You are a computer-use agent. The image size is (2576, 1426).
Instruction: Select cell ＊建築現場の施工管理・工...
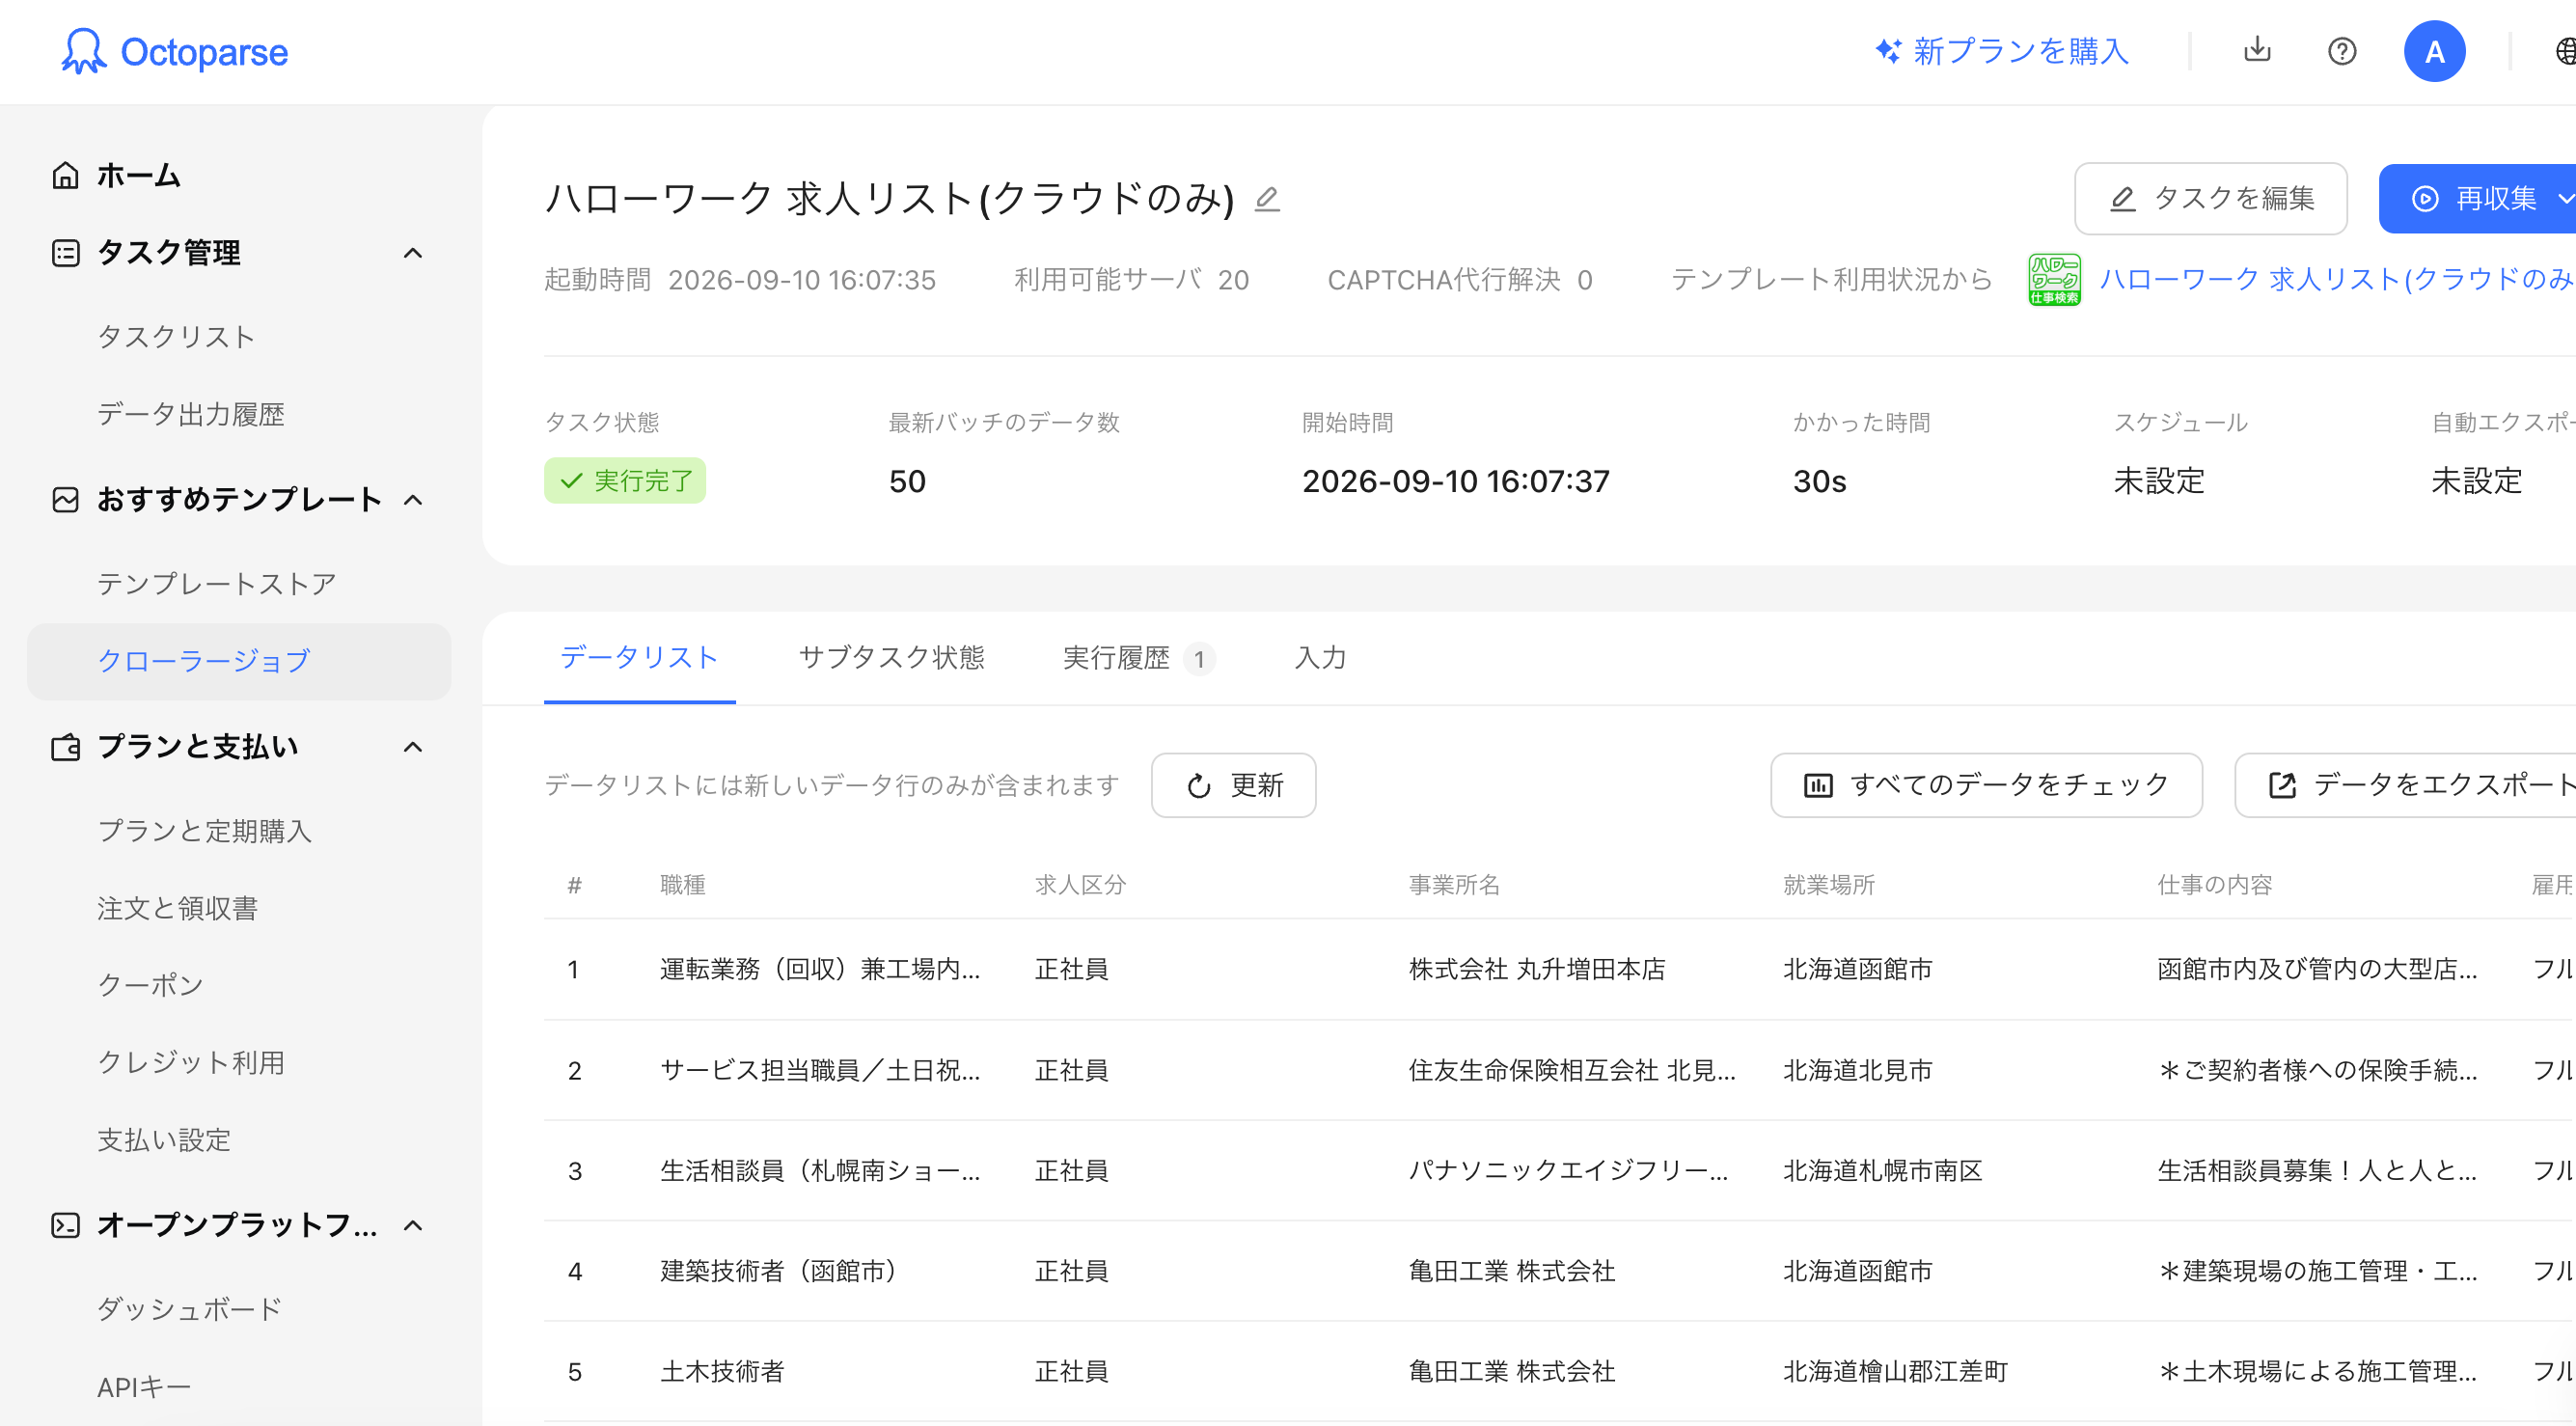2317,1270
